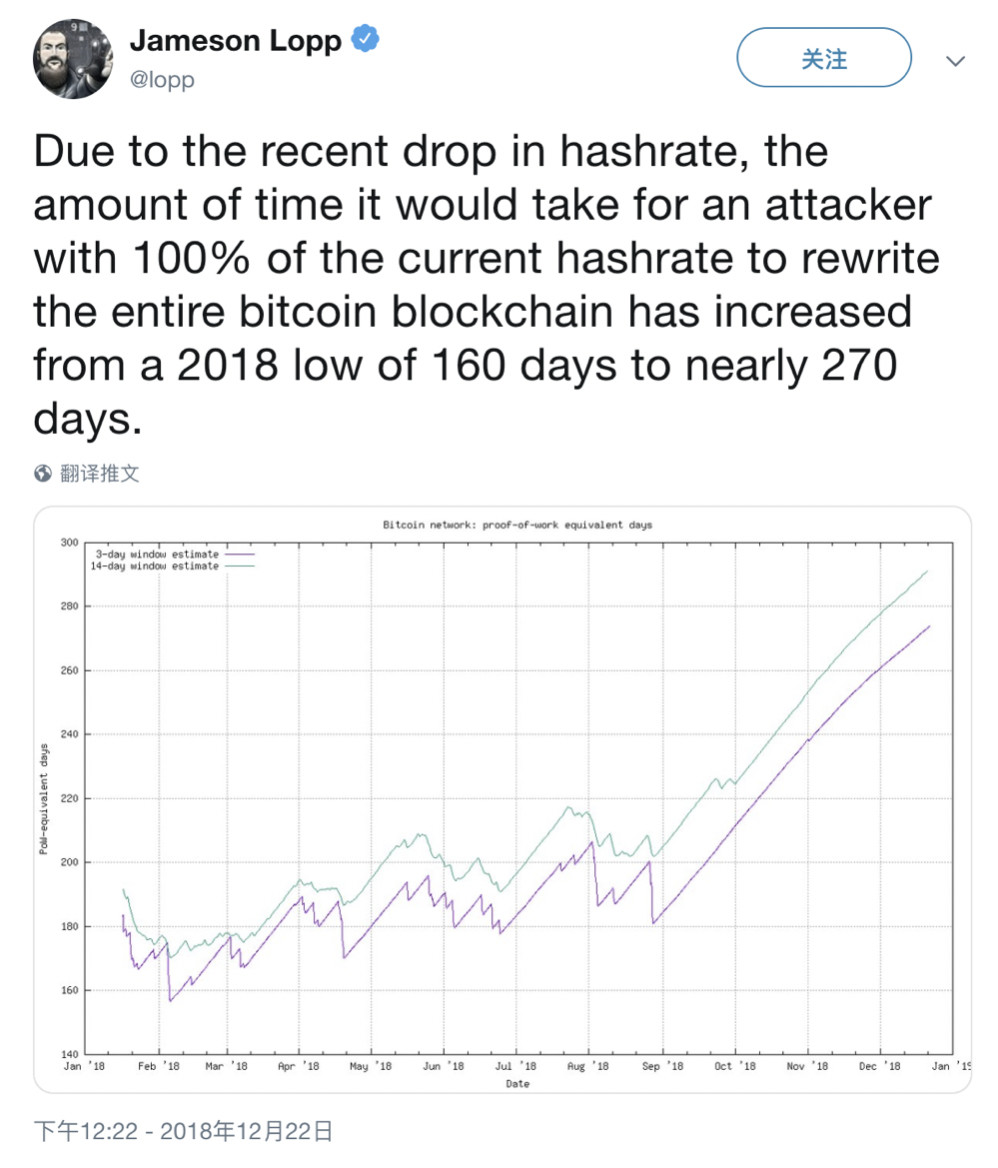This screenshot has height=1168, width=998.
Task: Click the globe icon beside 翻译推文
Action: [43, 473]
